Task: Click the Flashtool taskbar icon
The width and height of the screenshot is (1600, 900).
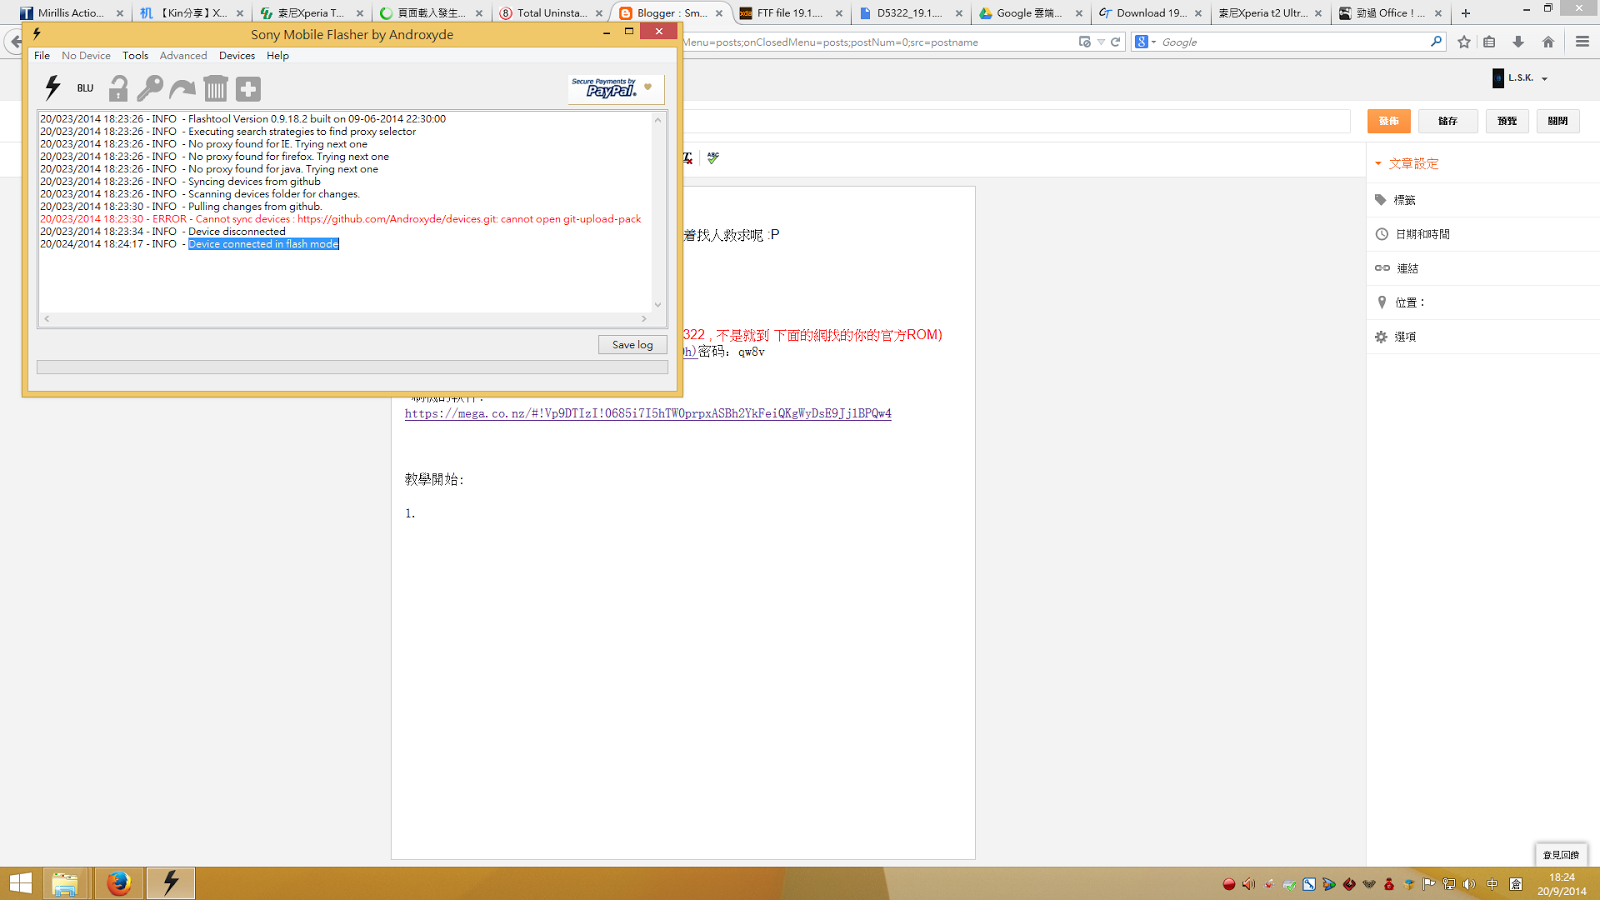Action: coord(171,883)
